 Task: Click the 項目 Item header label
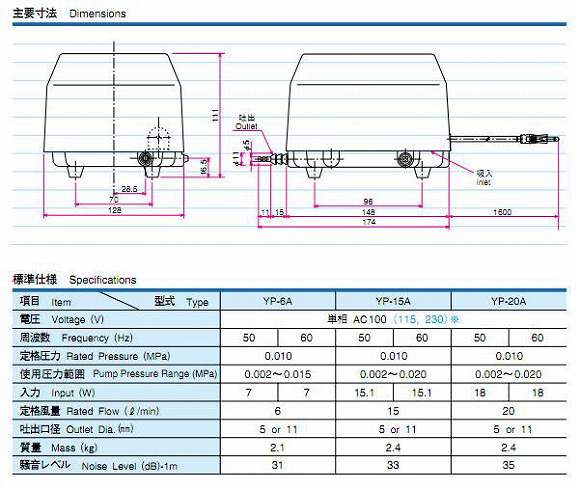tap(45, 301)
